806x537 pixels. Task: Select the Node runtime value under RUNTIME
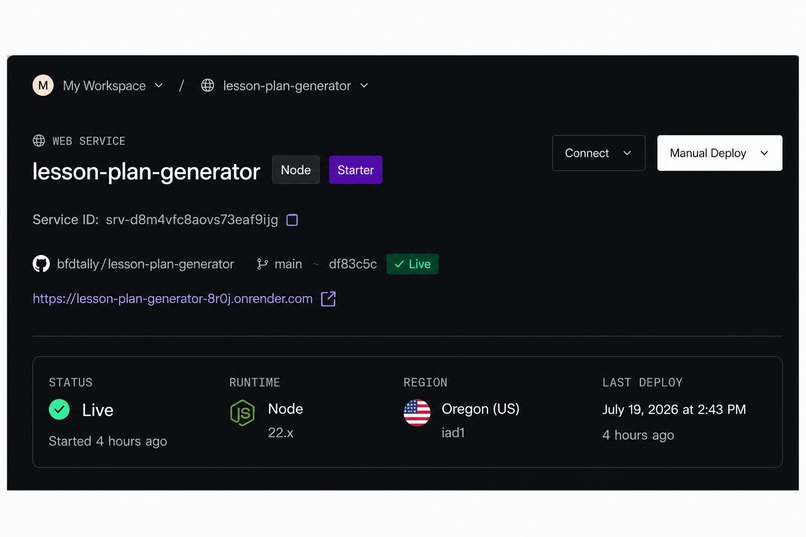[x=285, y=409]
